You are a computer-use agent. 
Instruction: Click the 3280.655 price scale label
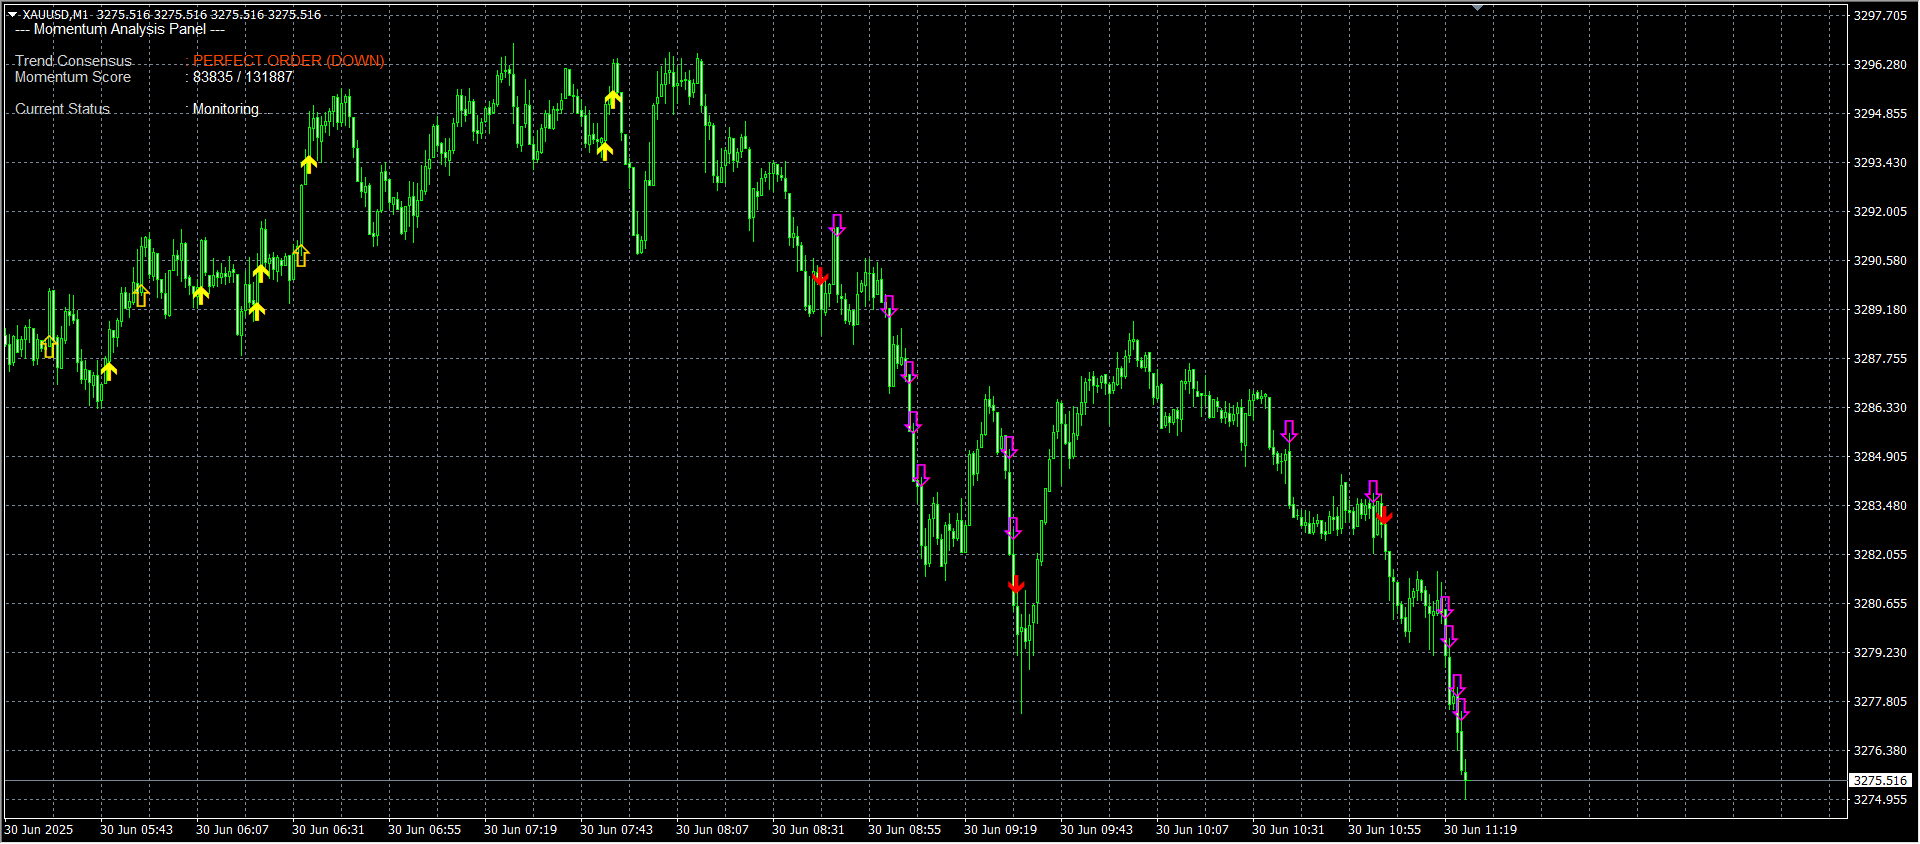(1880, 604)
